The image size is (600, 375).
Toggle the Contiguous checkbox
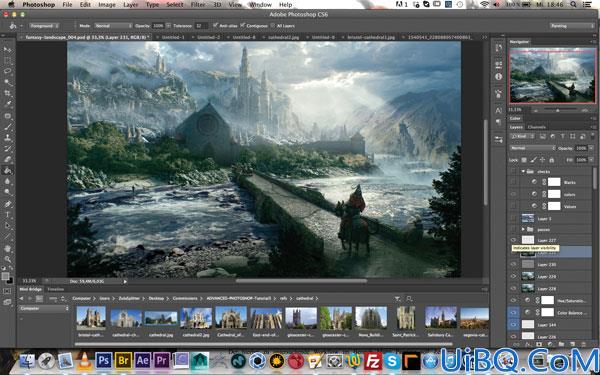pyautogui.click(x=243, y=25)
